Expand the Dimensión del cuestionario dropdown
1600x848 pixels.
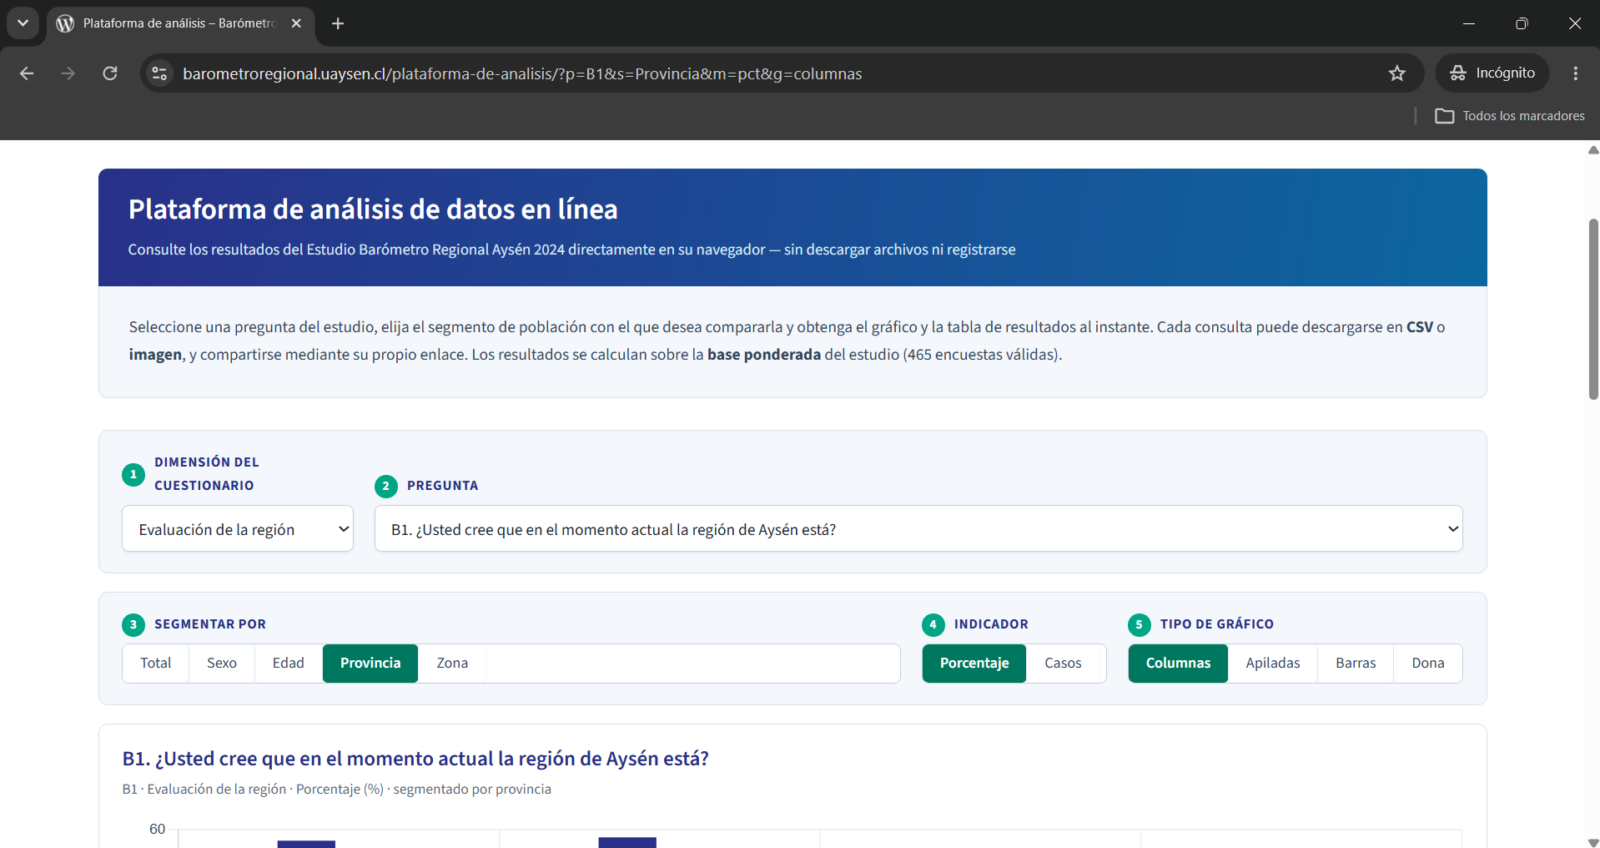tap(238, 529)
